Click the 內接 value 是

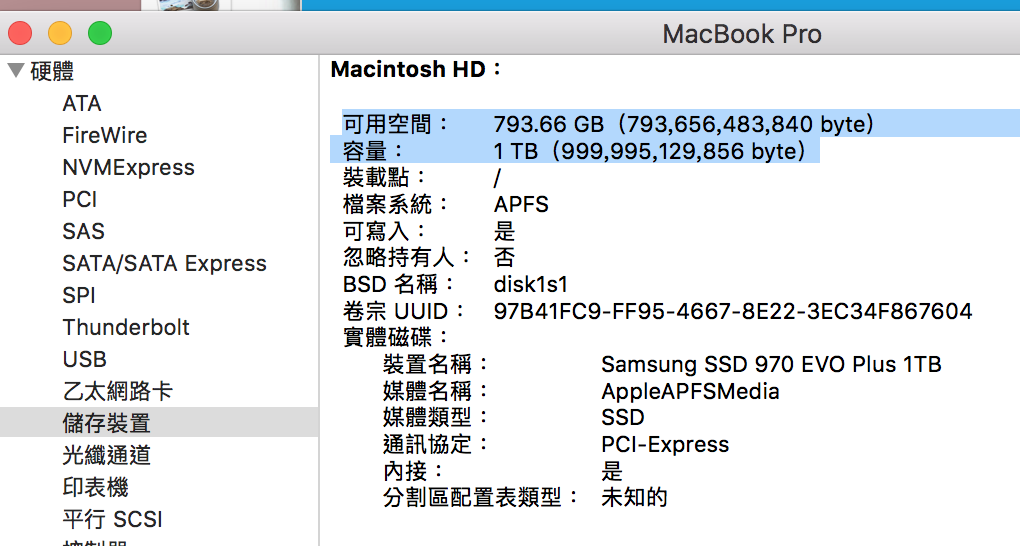[x=611, y=471]
